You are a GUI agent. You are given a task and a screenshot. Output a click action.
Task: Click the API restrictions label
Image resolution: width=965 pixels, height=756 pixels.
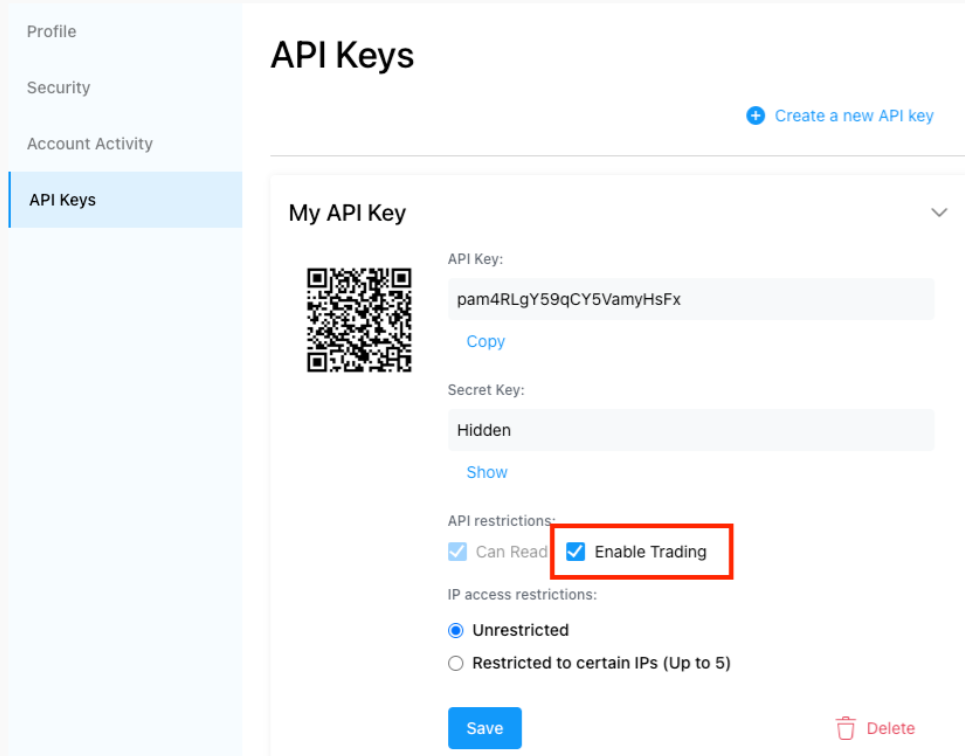point(501,521)
